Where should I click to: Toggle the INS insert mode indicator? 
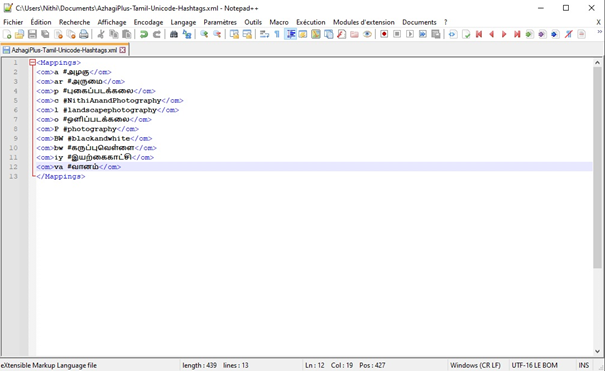pyautogui.click(x=584, y=365)
